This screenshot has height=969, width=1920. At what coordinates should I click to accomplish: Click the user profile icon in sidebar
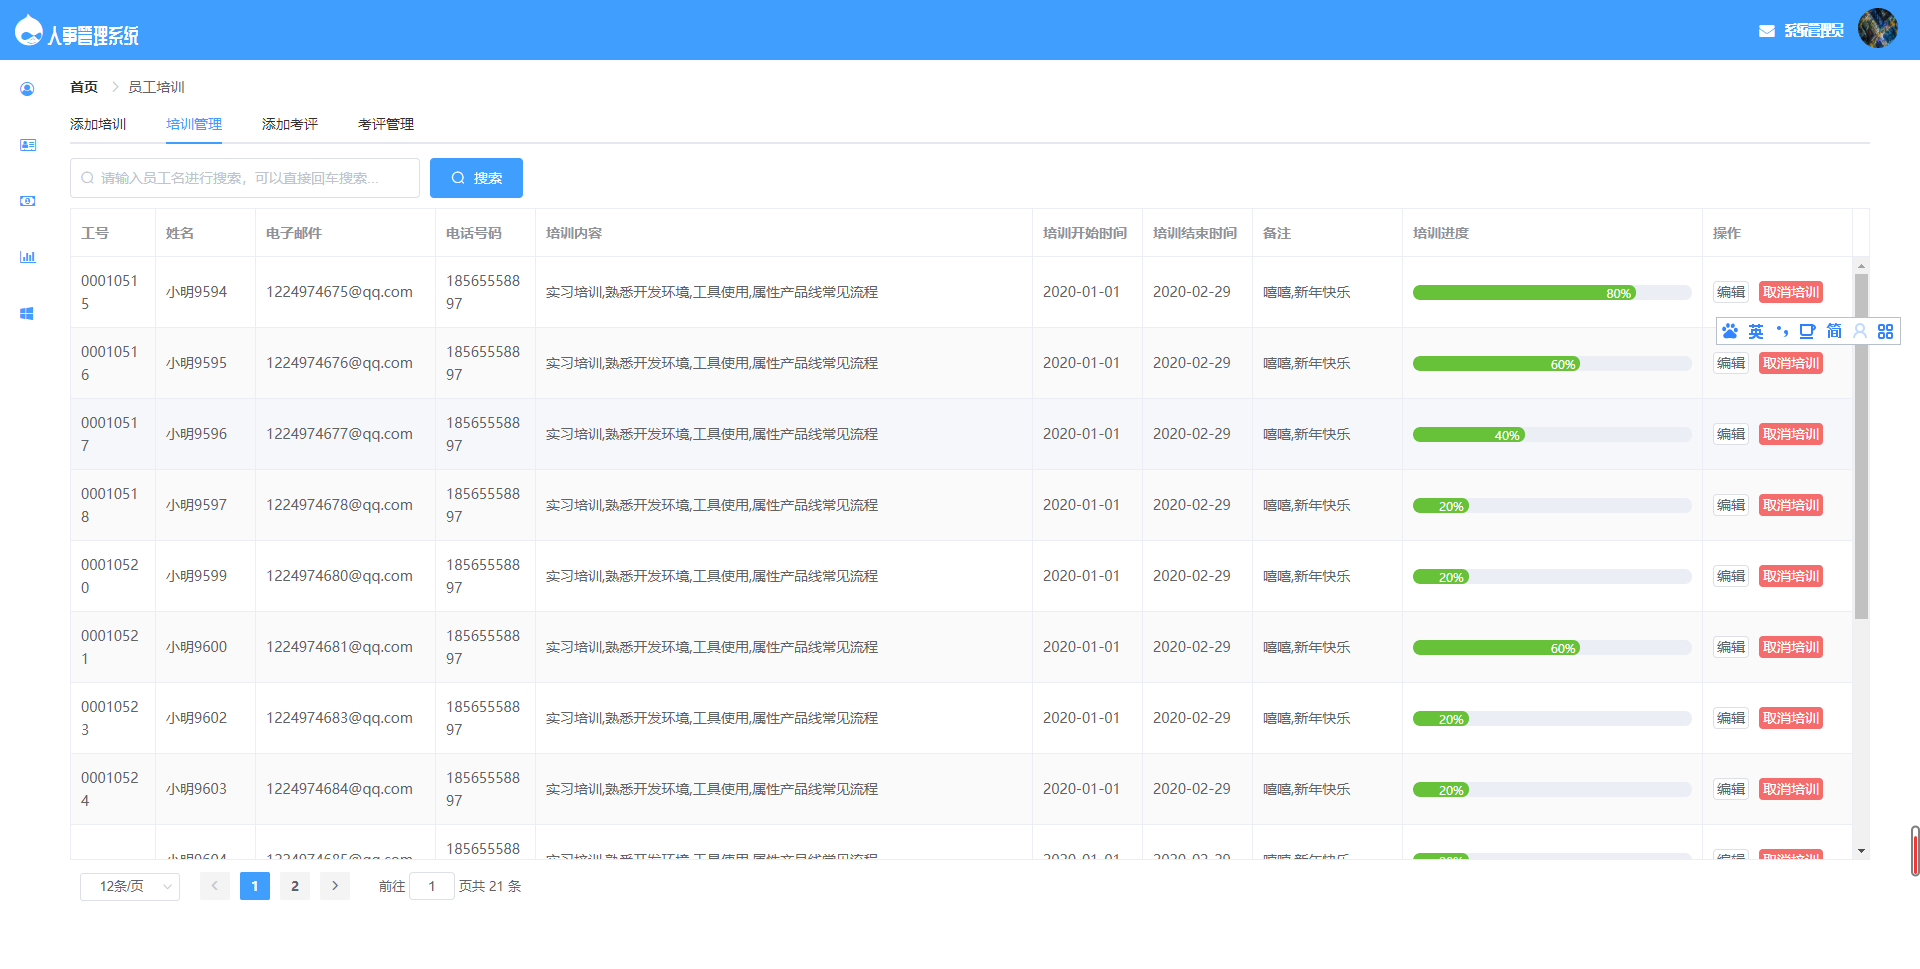[27, 88]
